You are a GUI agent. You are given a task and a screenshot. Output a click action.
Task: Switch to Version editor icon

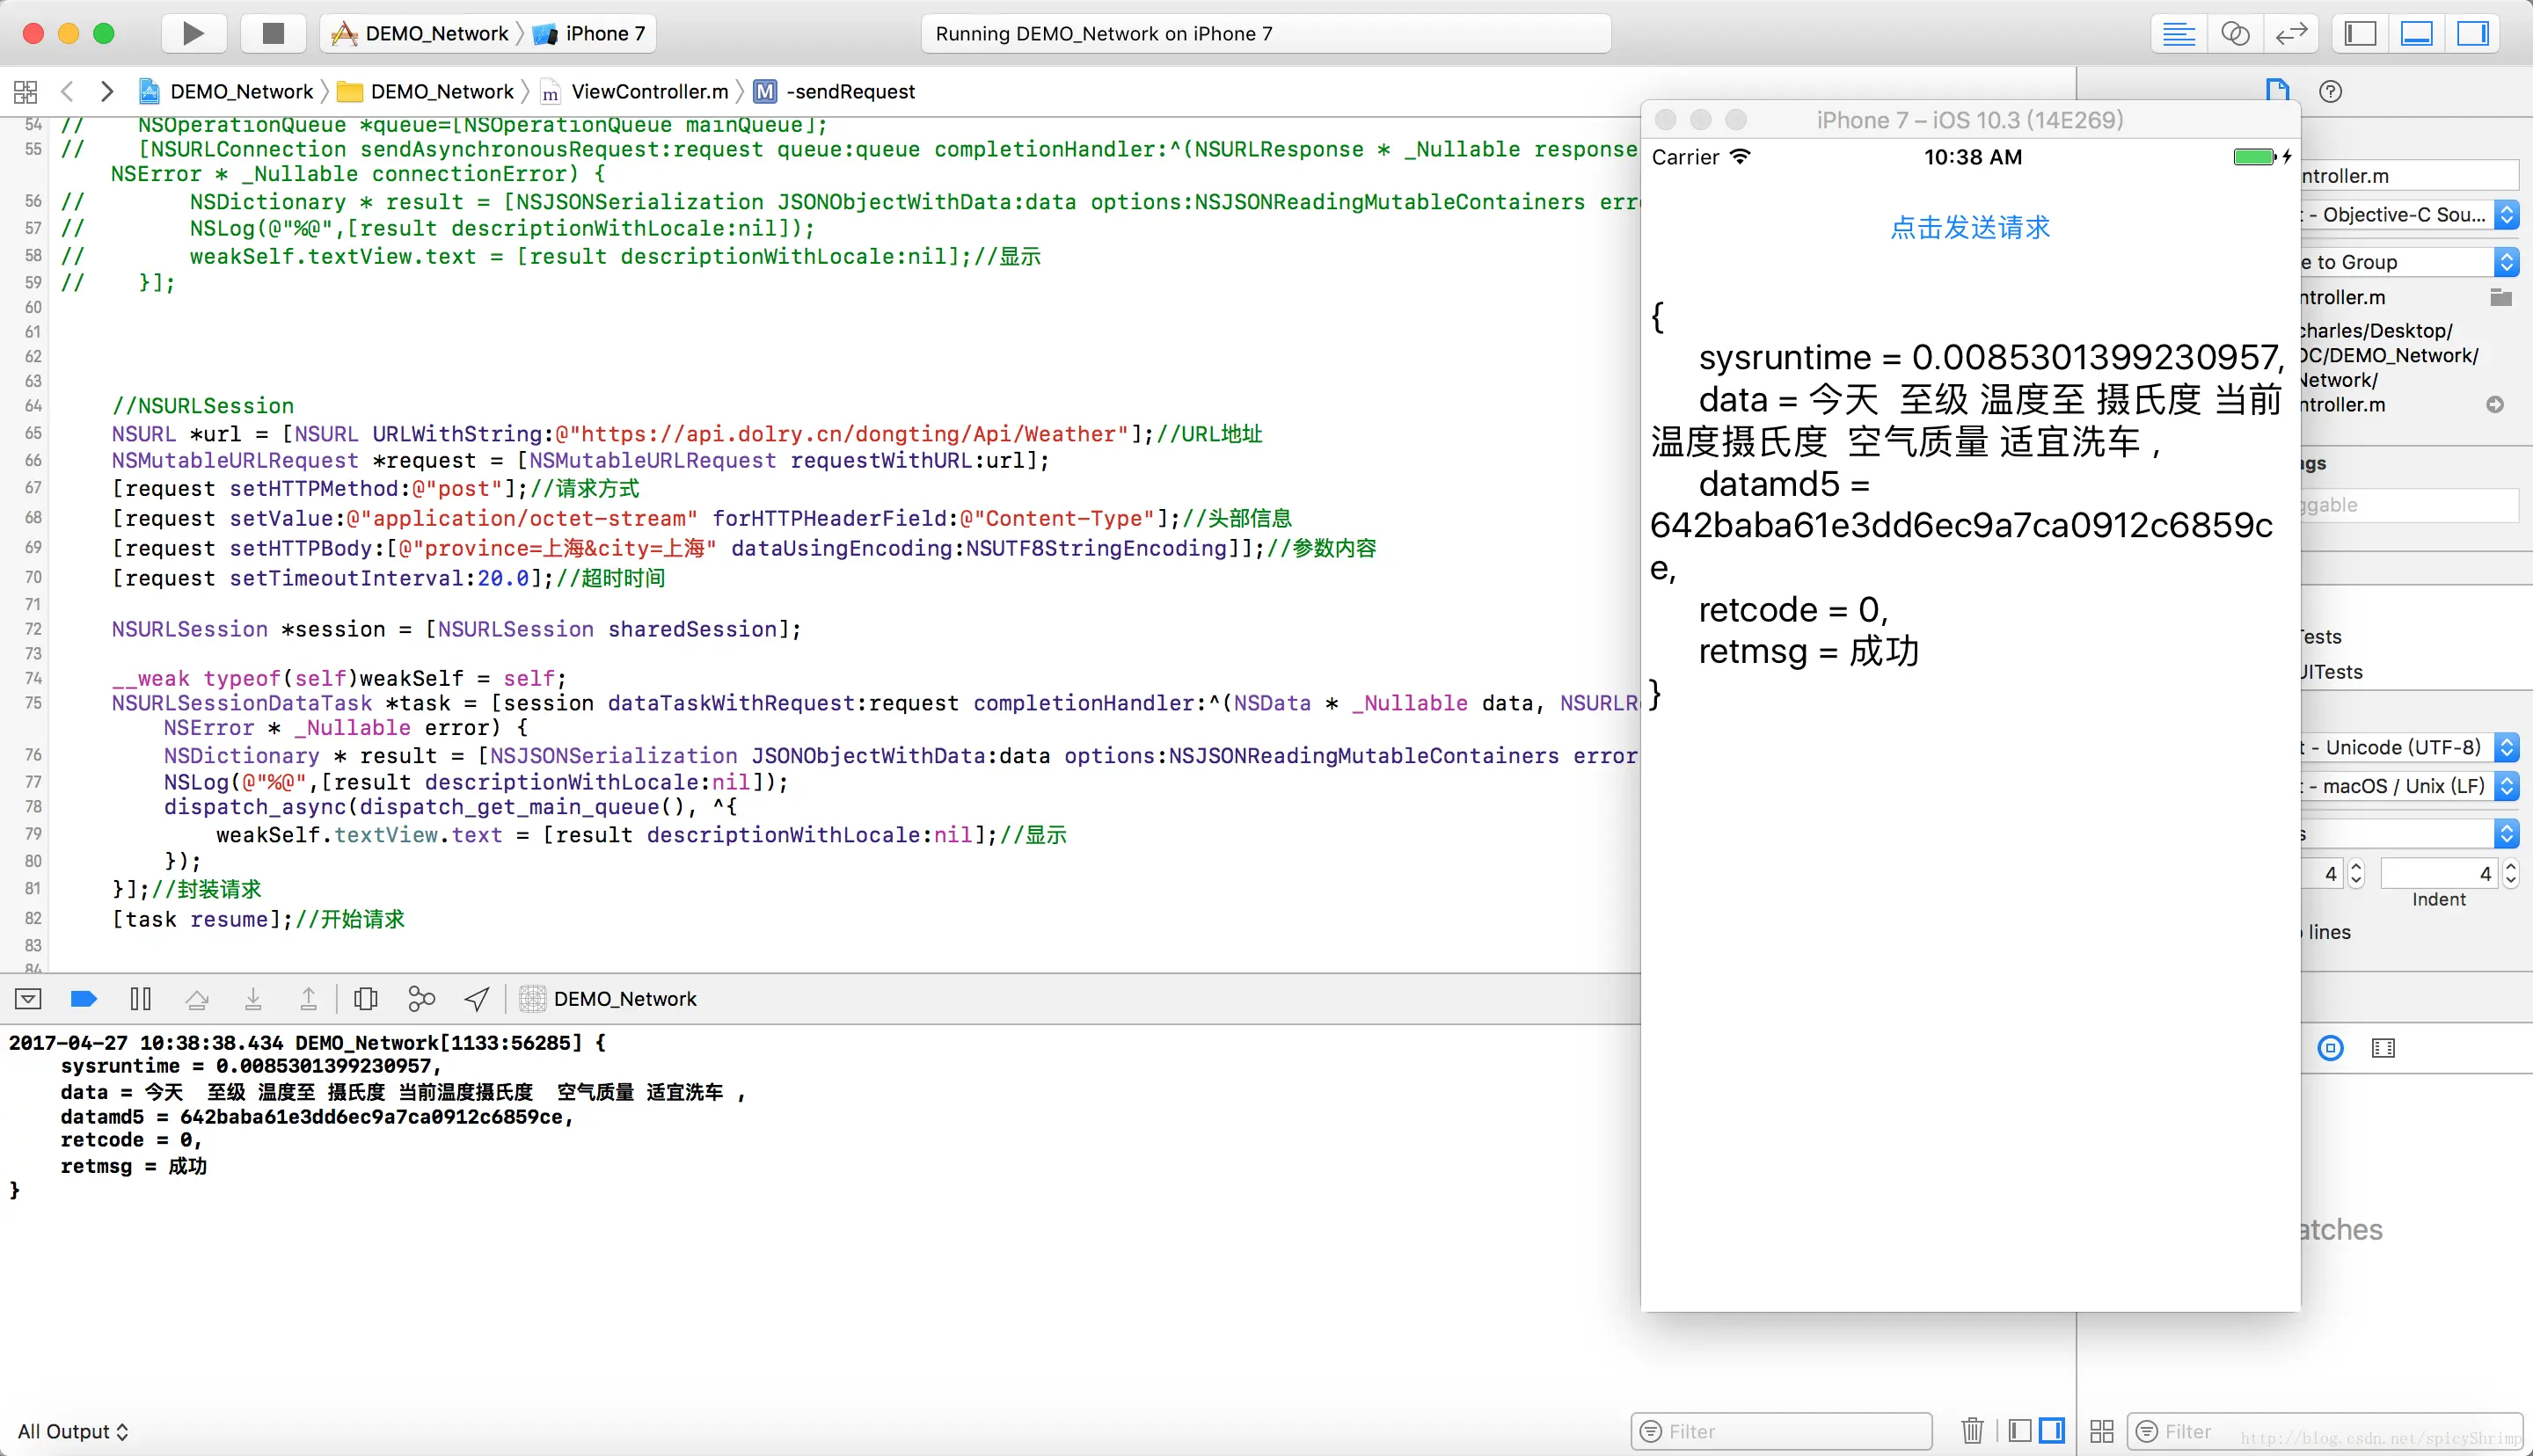(x=2290, y=33)
